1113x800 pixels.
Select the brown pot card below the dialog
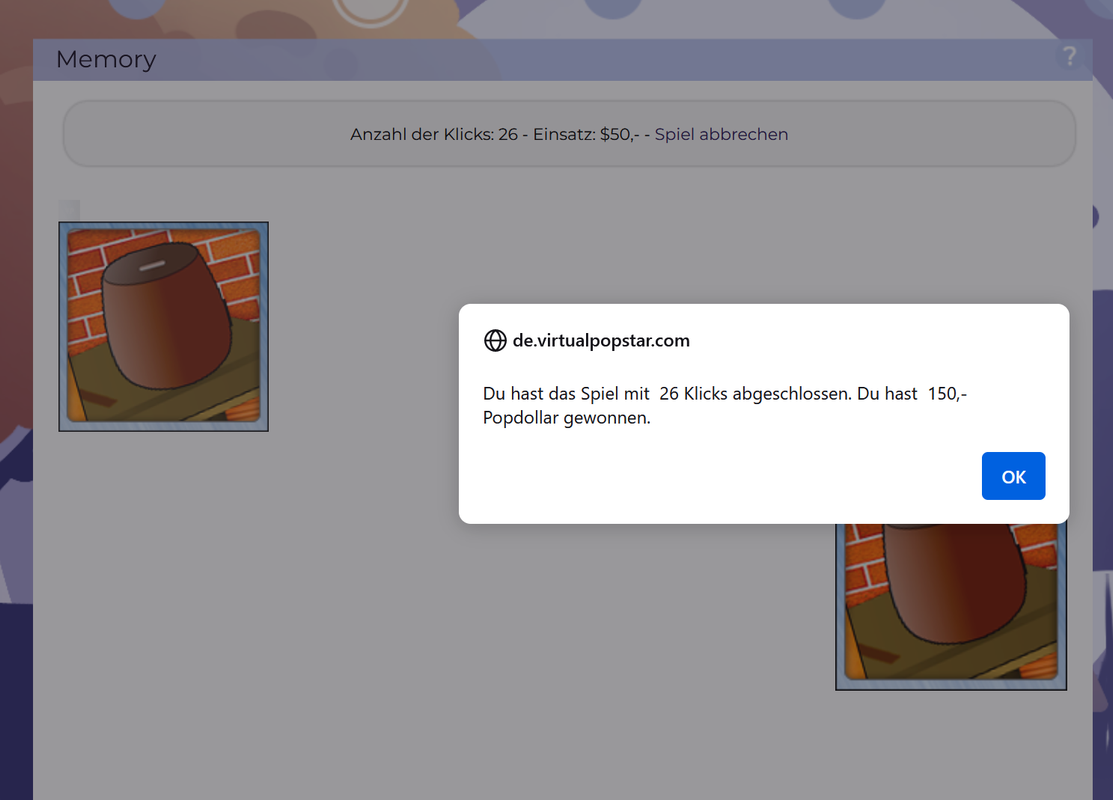coord(951,606)
